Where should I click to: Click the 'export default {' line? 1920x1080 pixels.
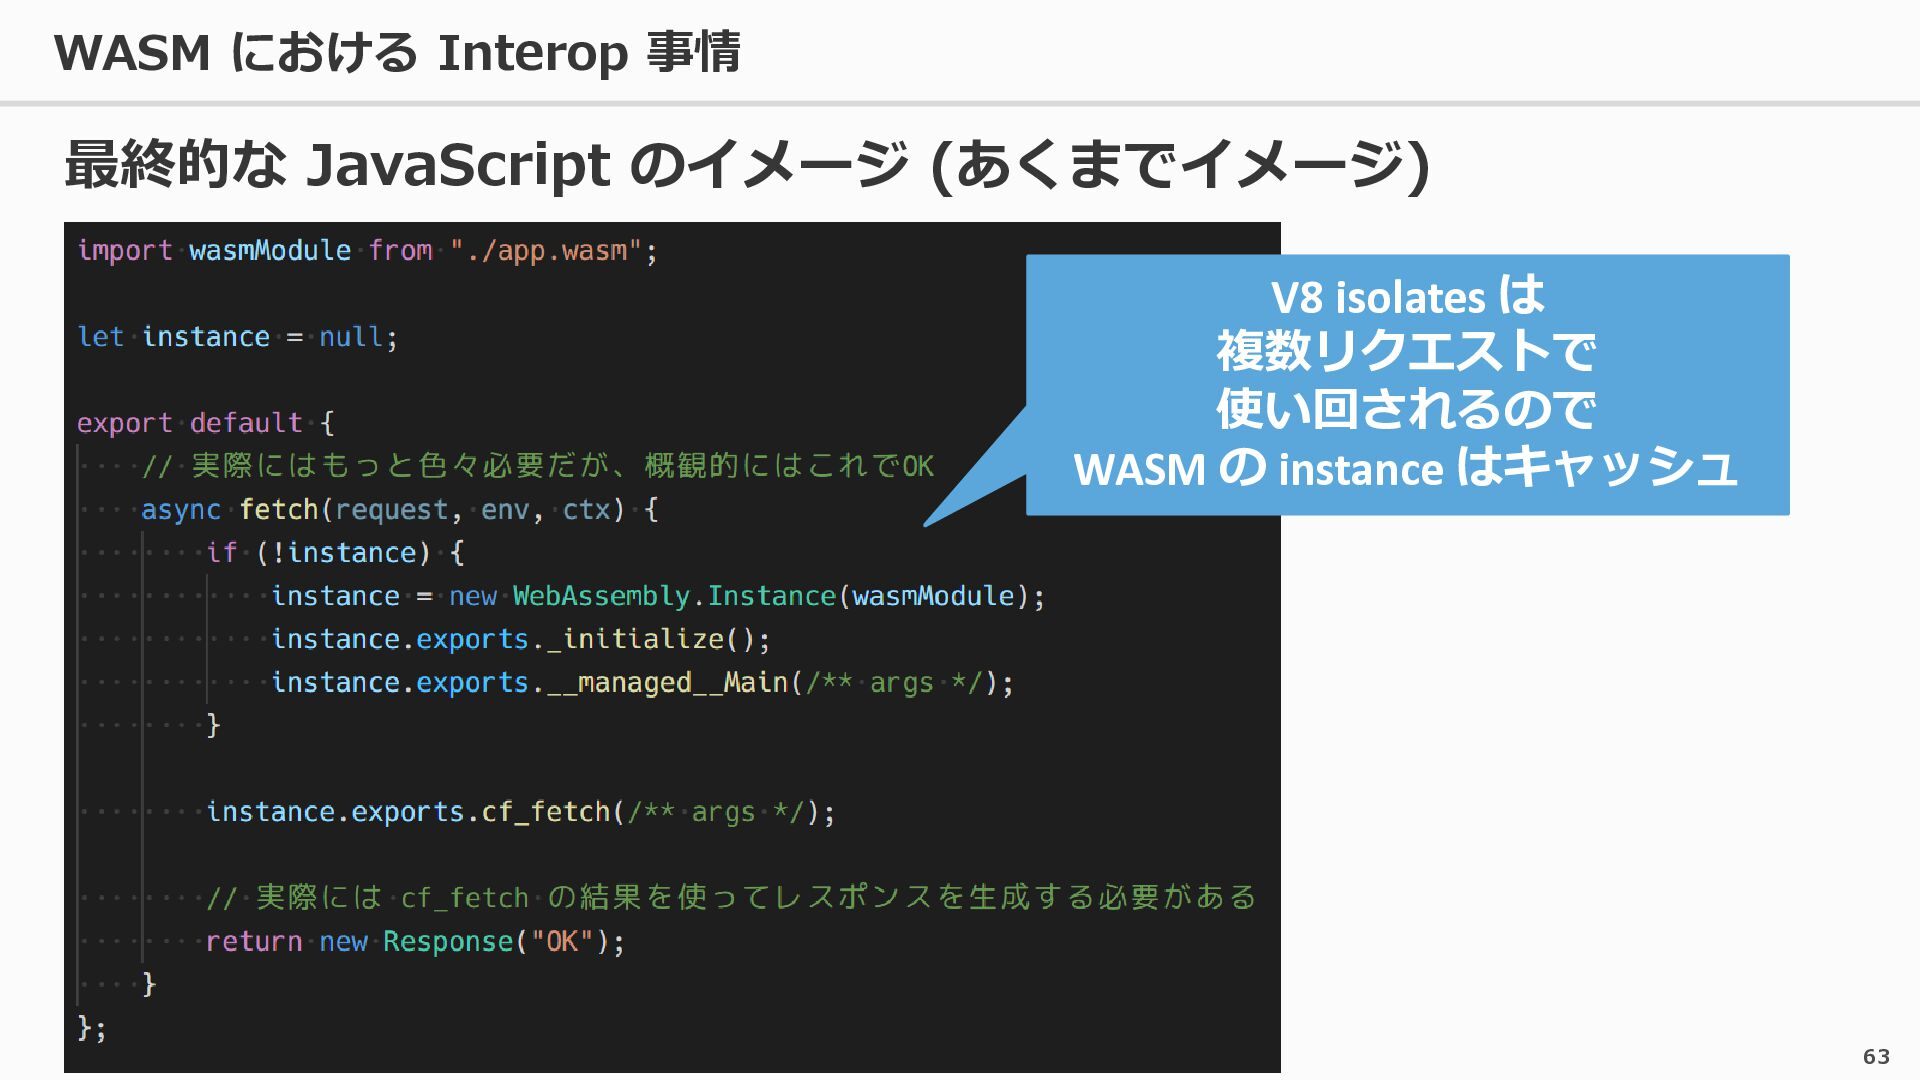click(x=206, y=423)
